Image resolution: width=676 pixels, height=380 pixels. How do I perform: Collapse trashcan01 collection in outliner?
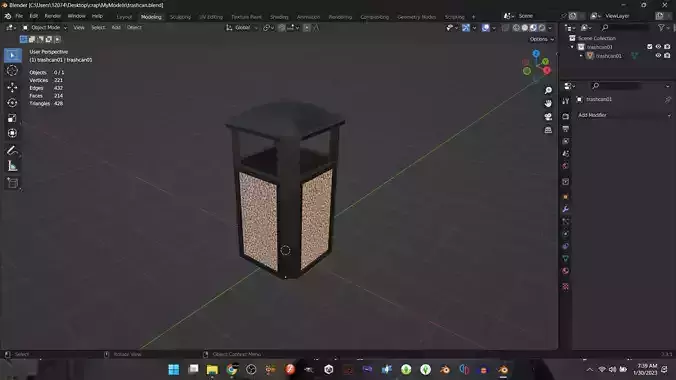coord(573,47)
